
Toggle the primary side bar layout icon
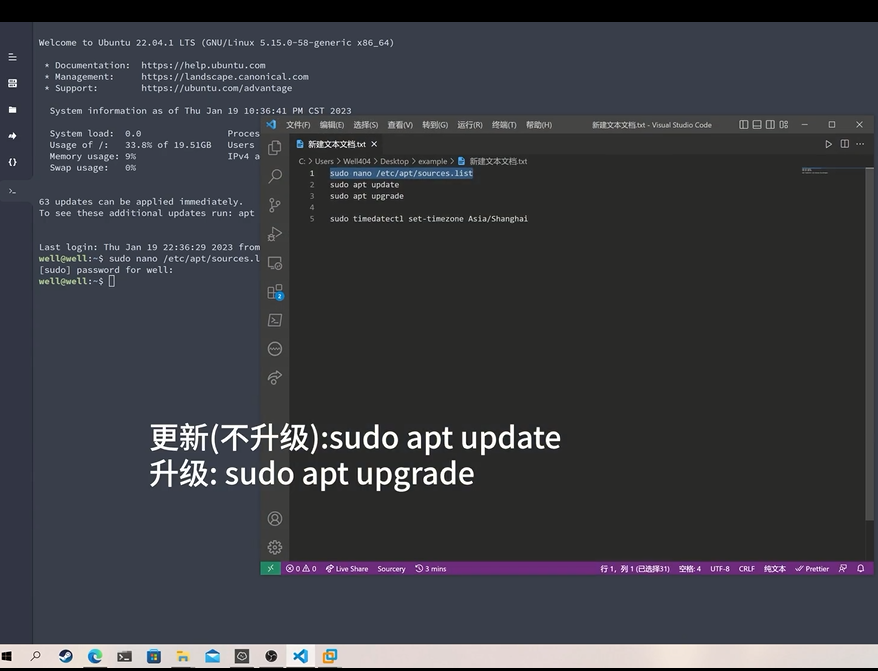click(744, 124)
